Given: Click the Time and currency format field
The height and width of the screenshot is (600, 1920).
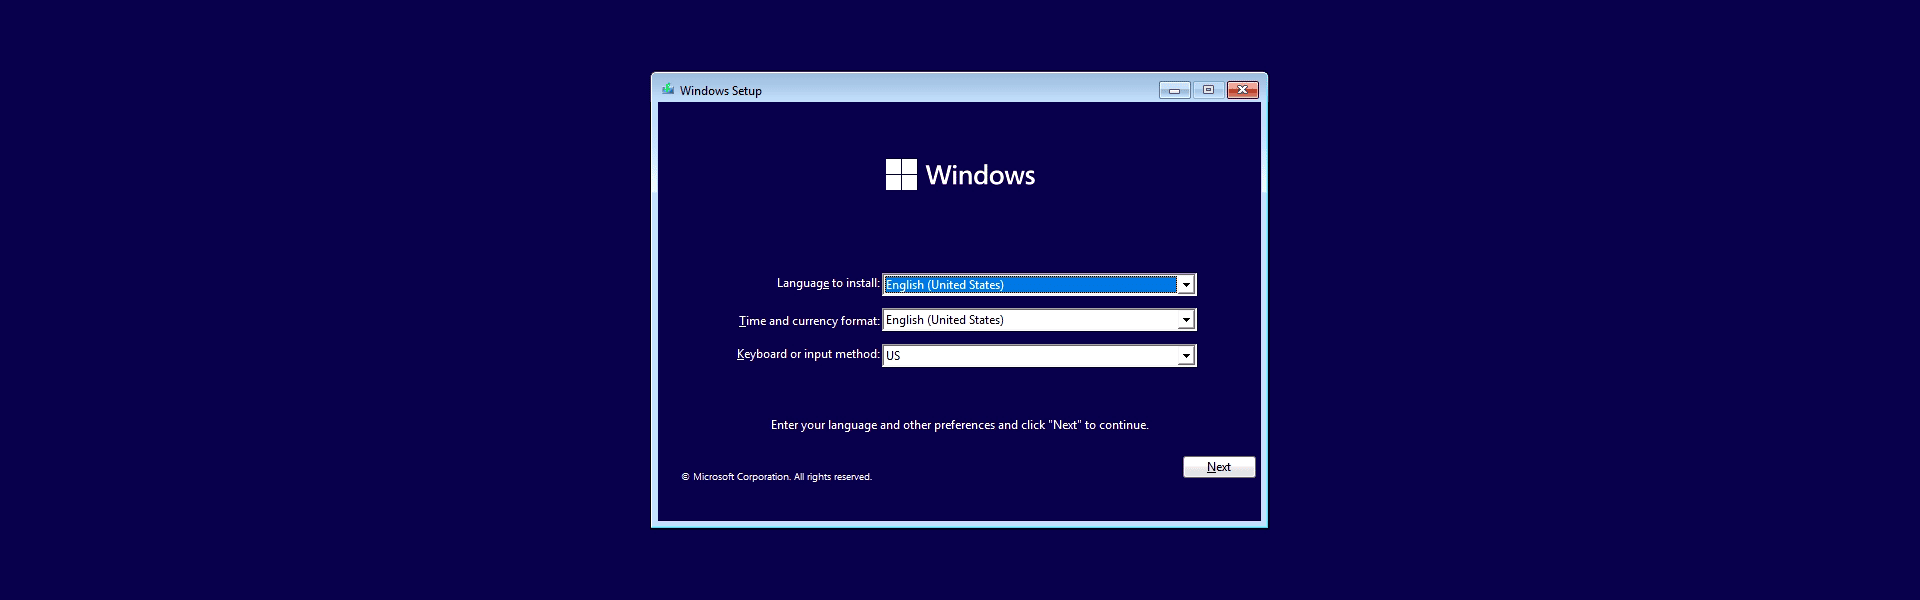Looking at the screenshot, I should click(x=1039, y=320).
